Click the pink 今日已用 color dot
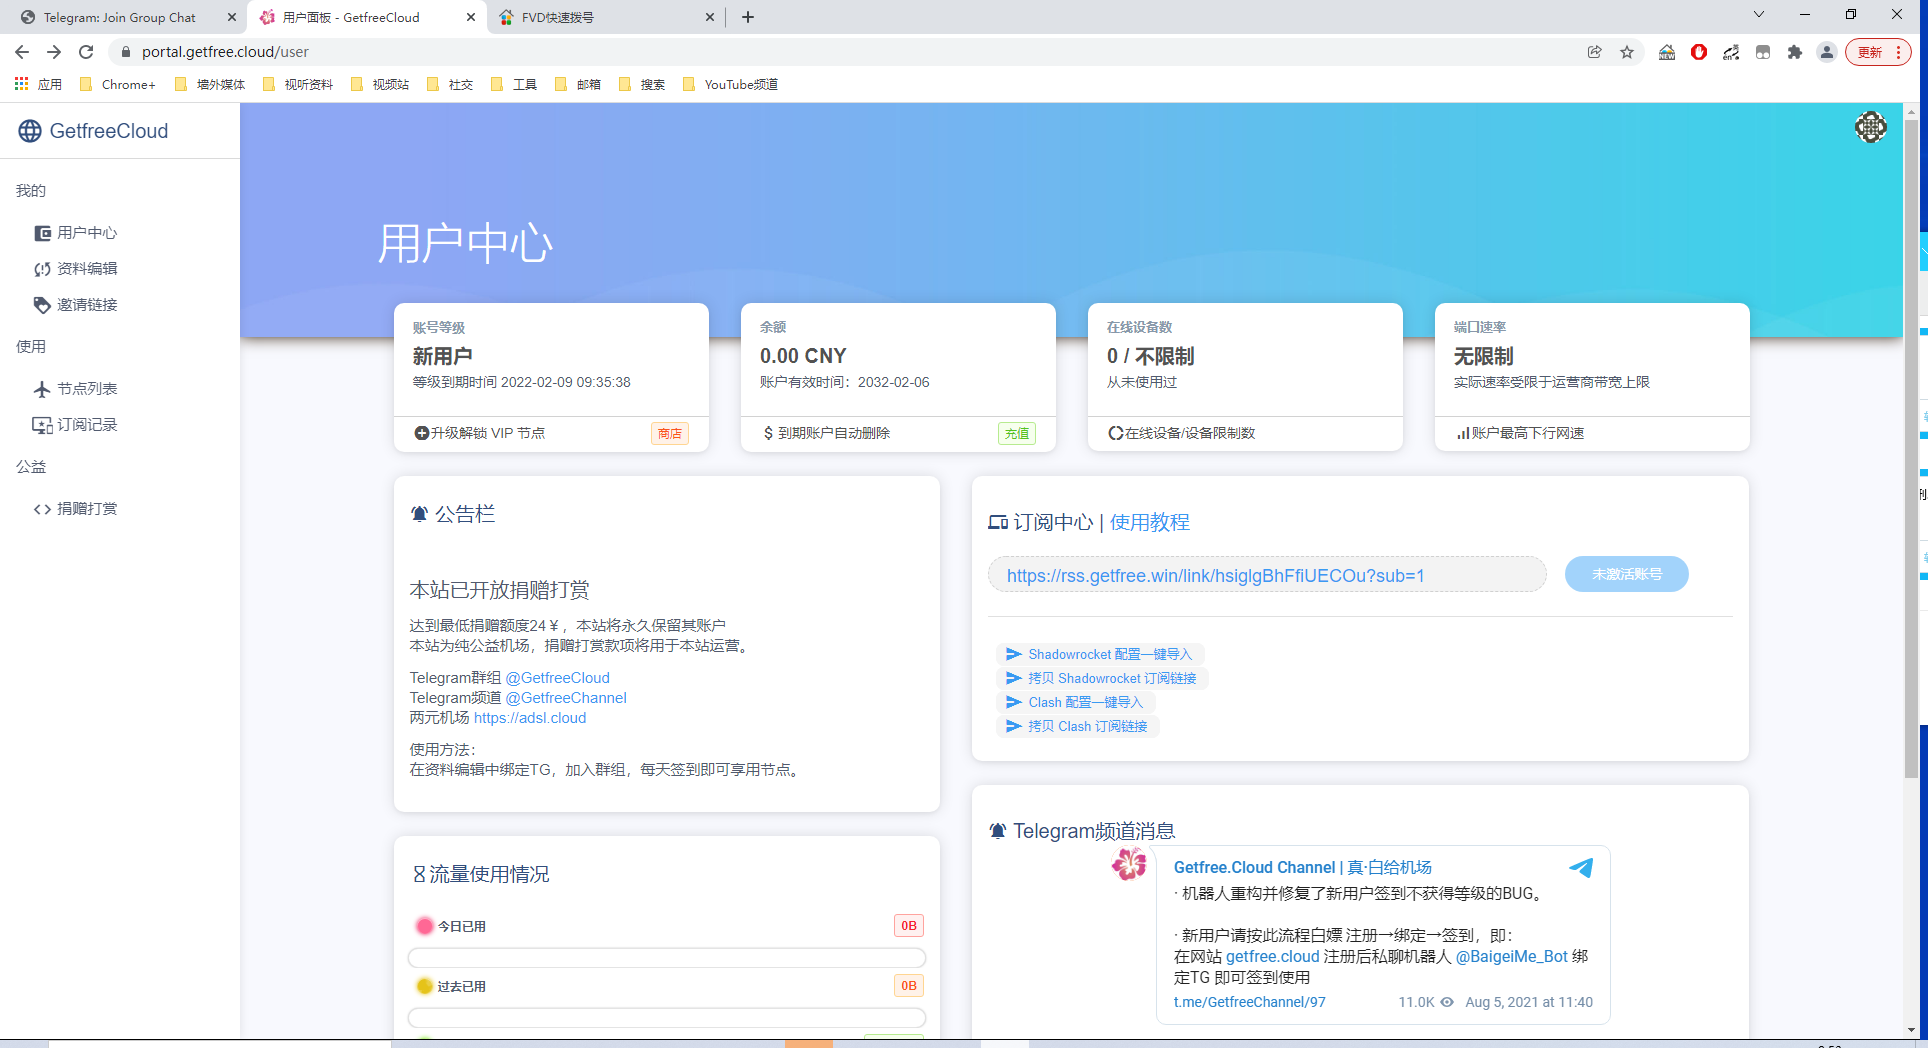Screen dimensions: 1928x1048 pos(424,926)
